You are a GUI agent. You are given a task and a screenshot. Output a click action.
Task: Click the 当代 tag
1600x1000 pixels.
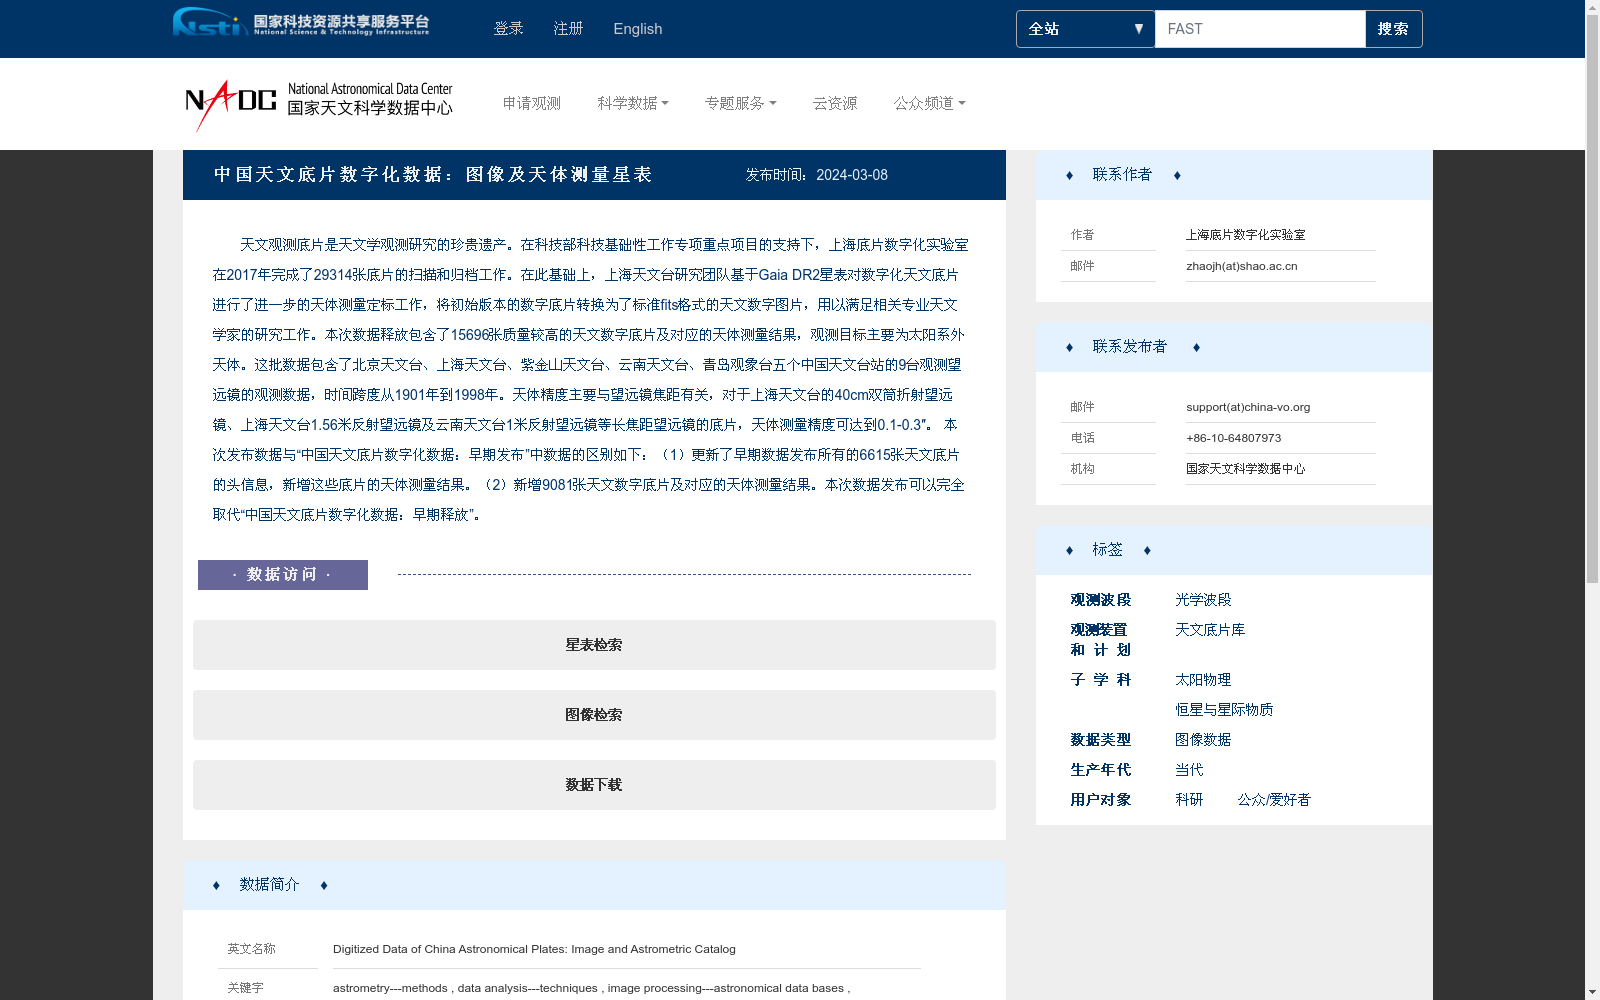click(1189, 770)
